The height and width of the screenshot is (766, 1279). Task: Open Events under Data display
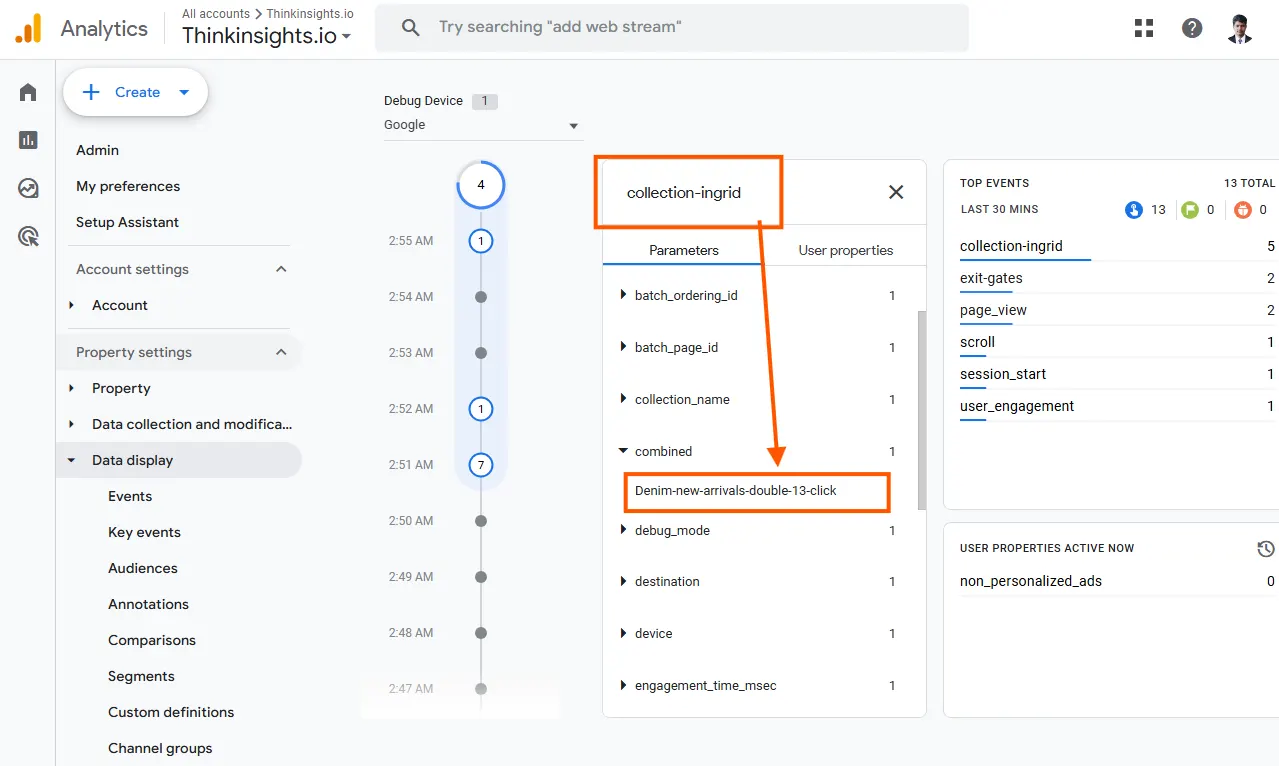130,496
